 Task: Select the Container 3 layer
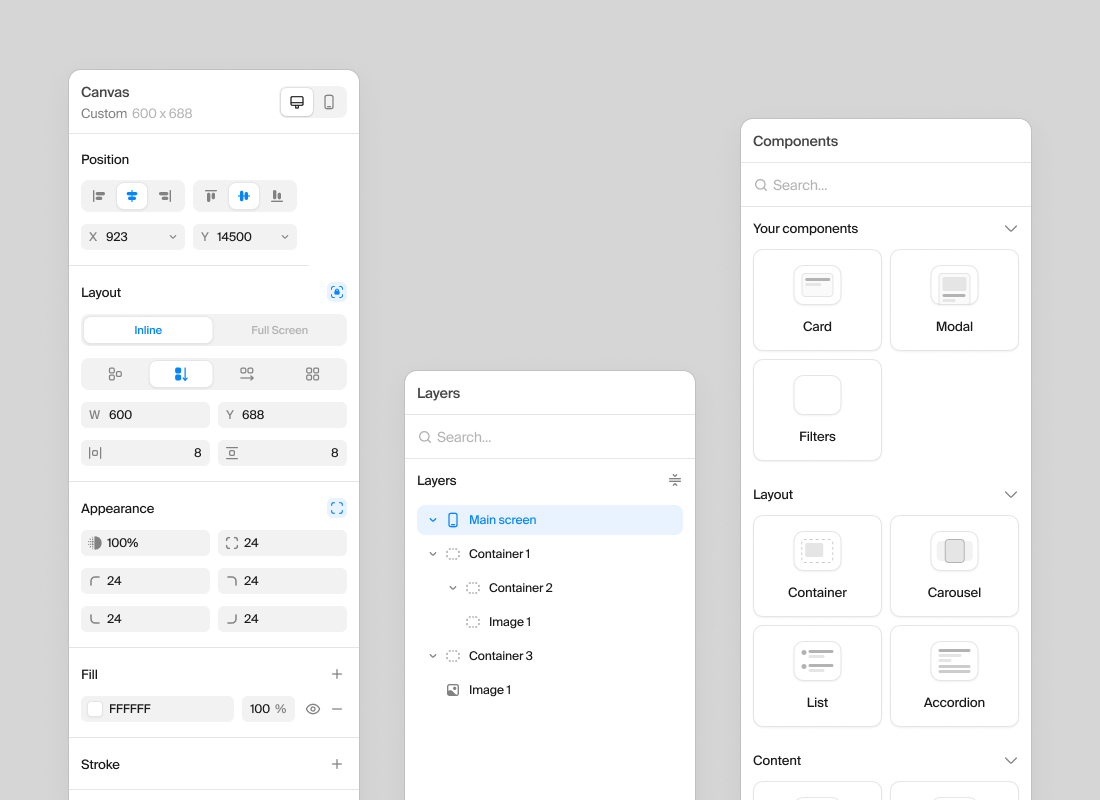pos(500,656)
